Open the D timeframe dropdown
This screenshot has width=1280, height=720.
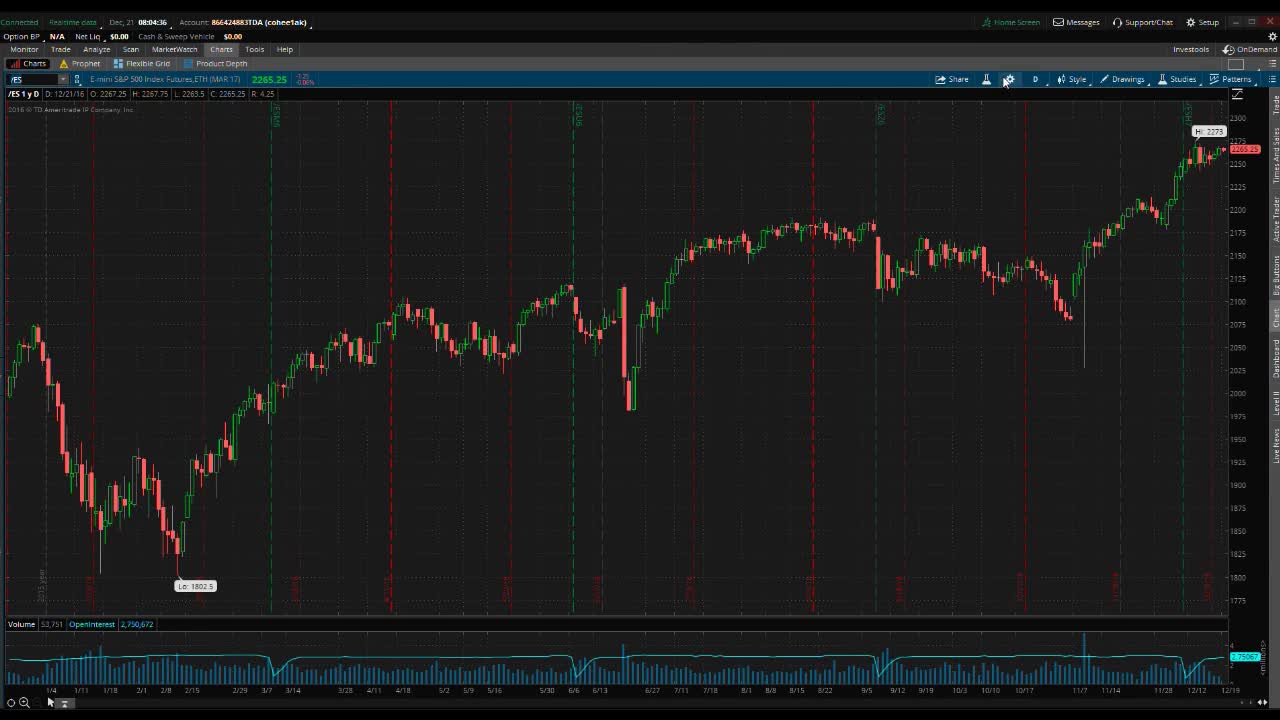(1035, 79)
